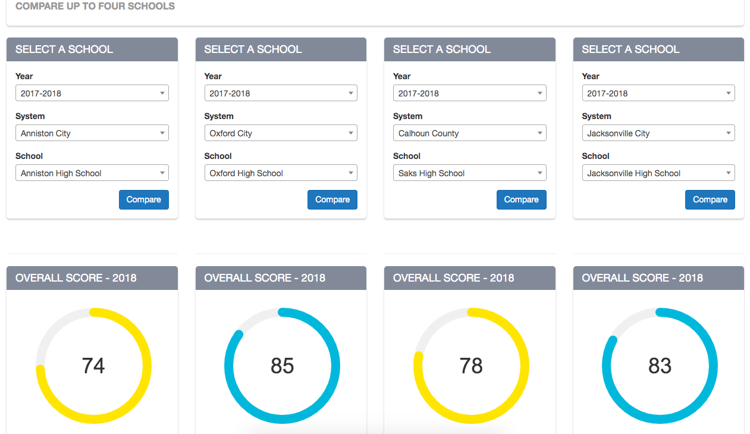Click Compare under Jacksonville High School
Viewport: 750px width, 434px height.
[x=710, y=200]
